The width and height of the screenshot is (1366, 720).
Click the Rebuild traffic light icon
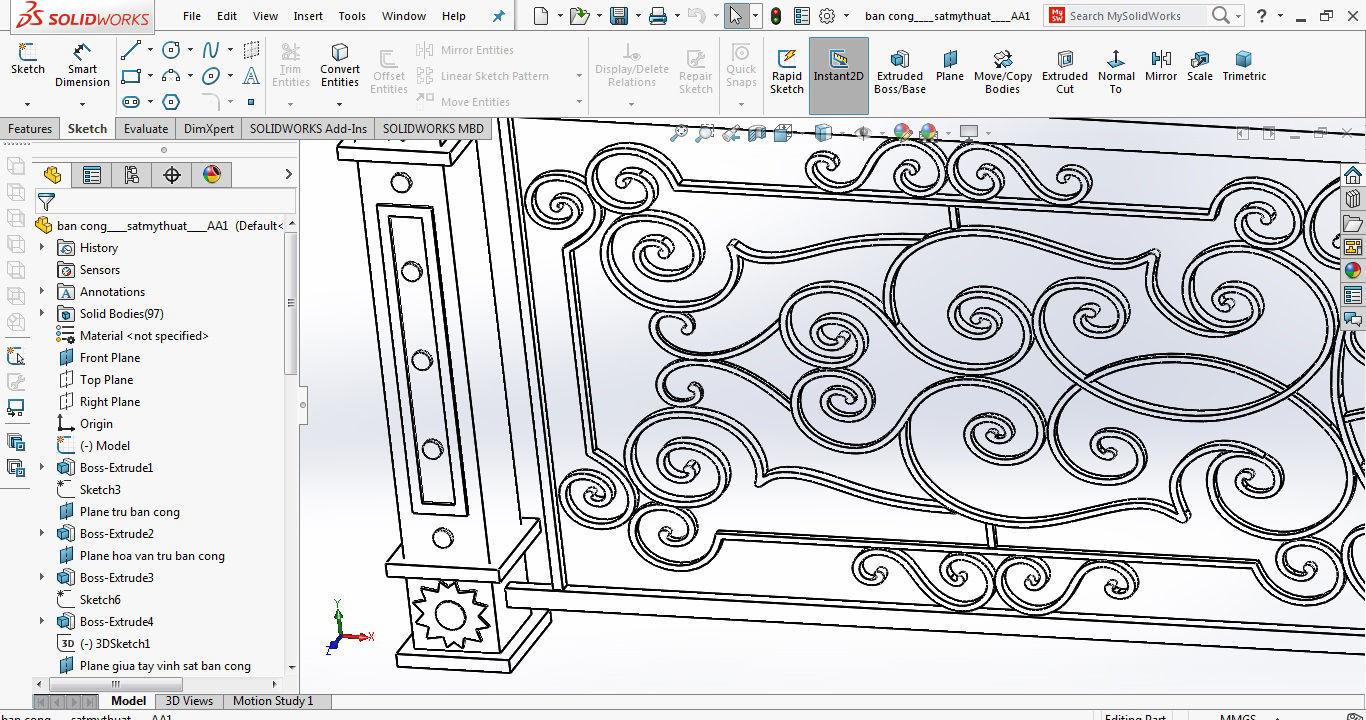tap(777, 16)
